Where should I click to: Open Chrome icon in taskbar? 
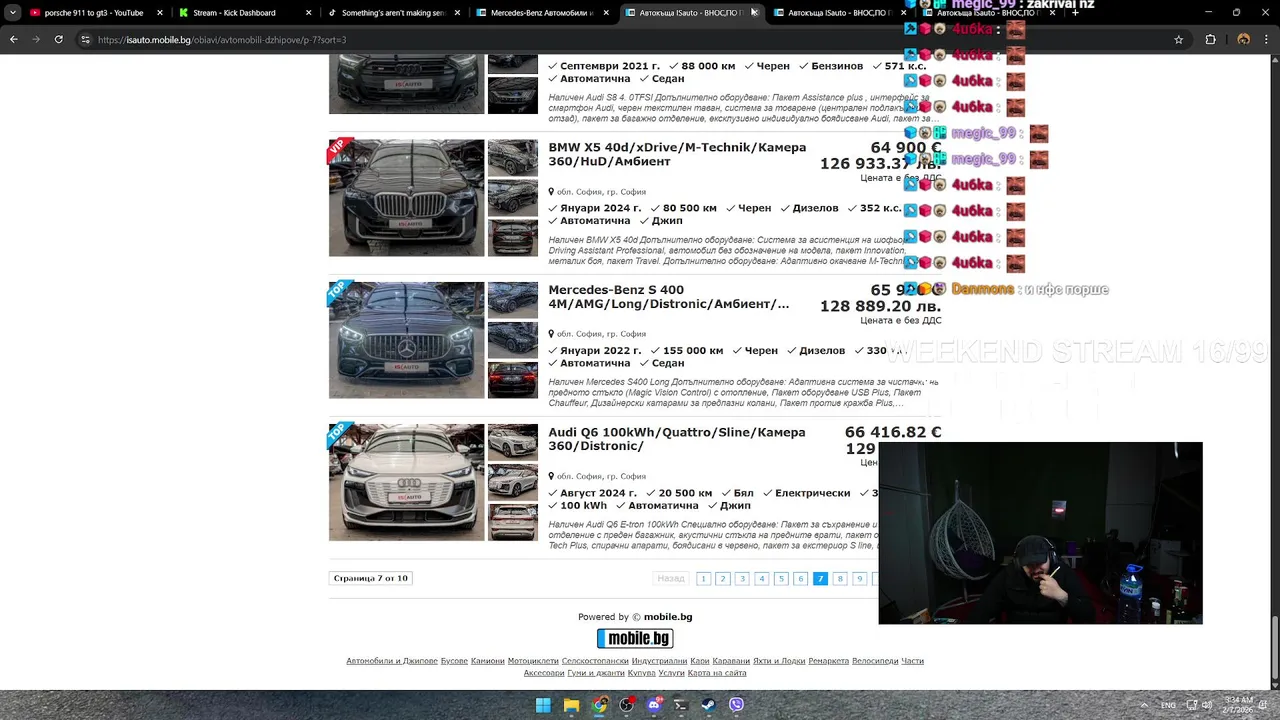599,705
